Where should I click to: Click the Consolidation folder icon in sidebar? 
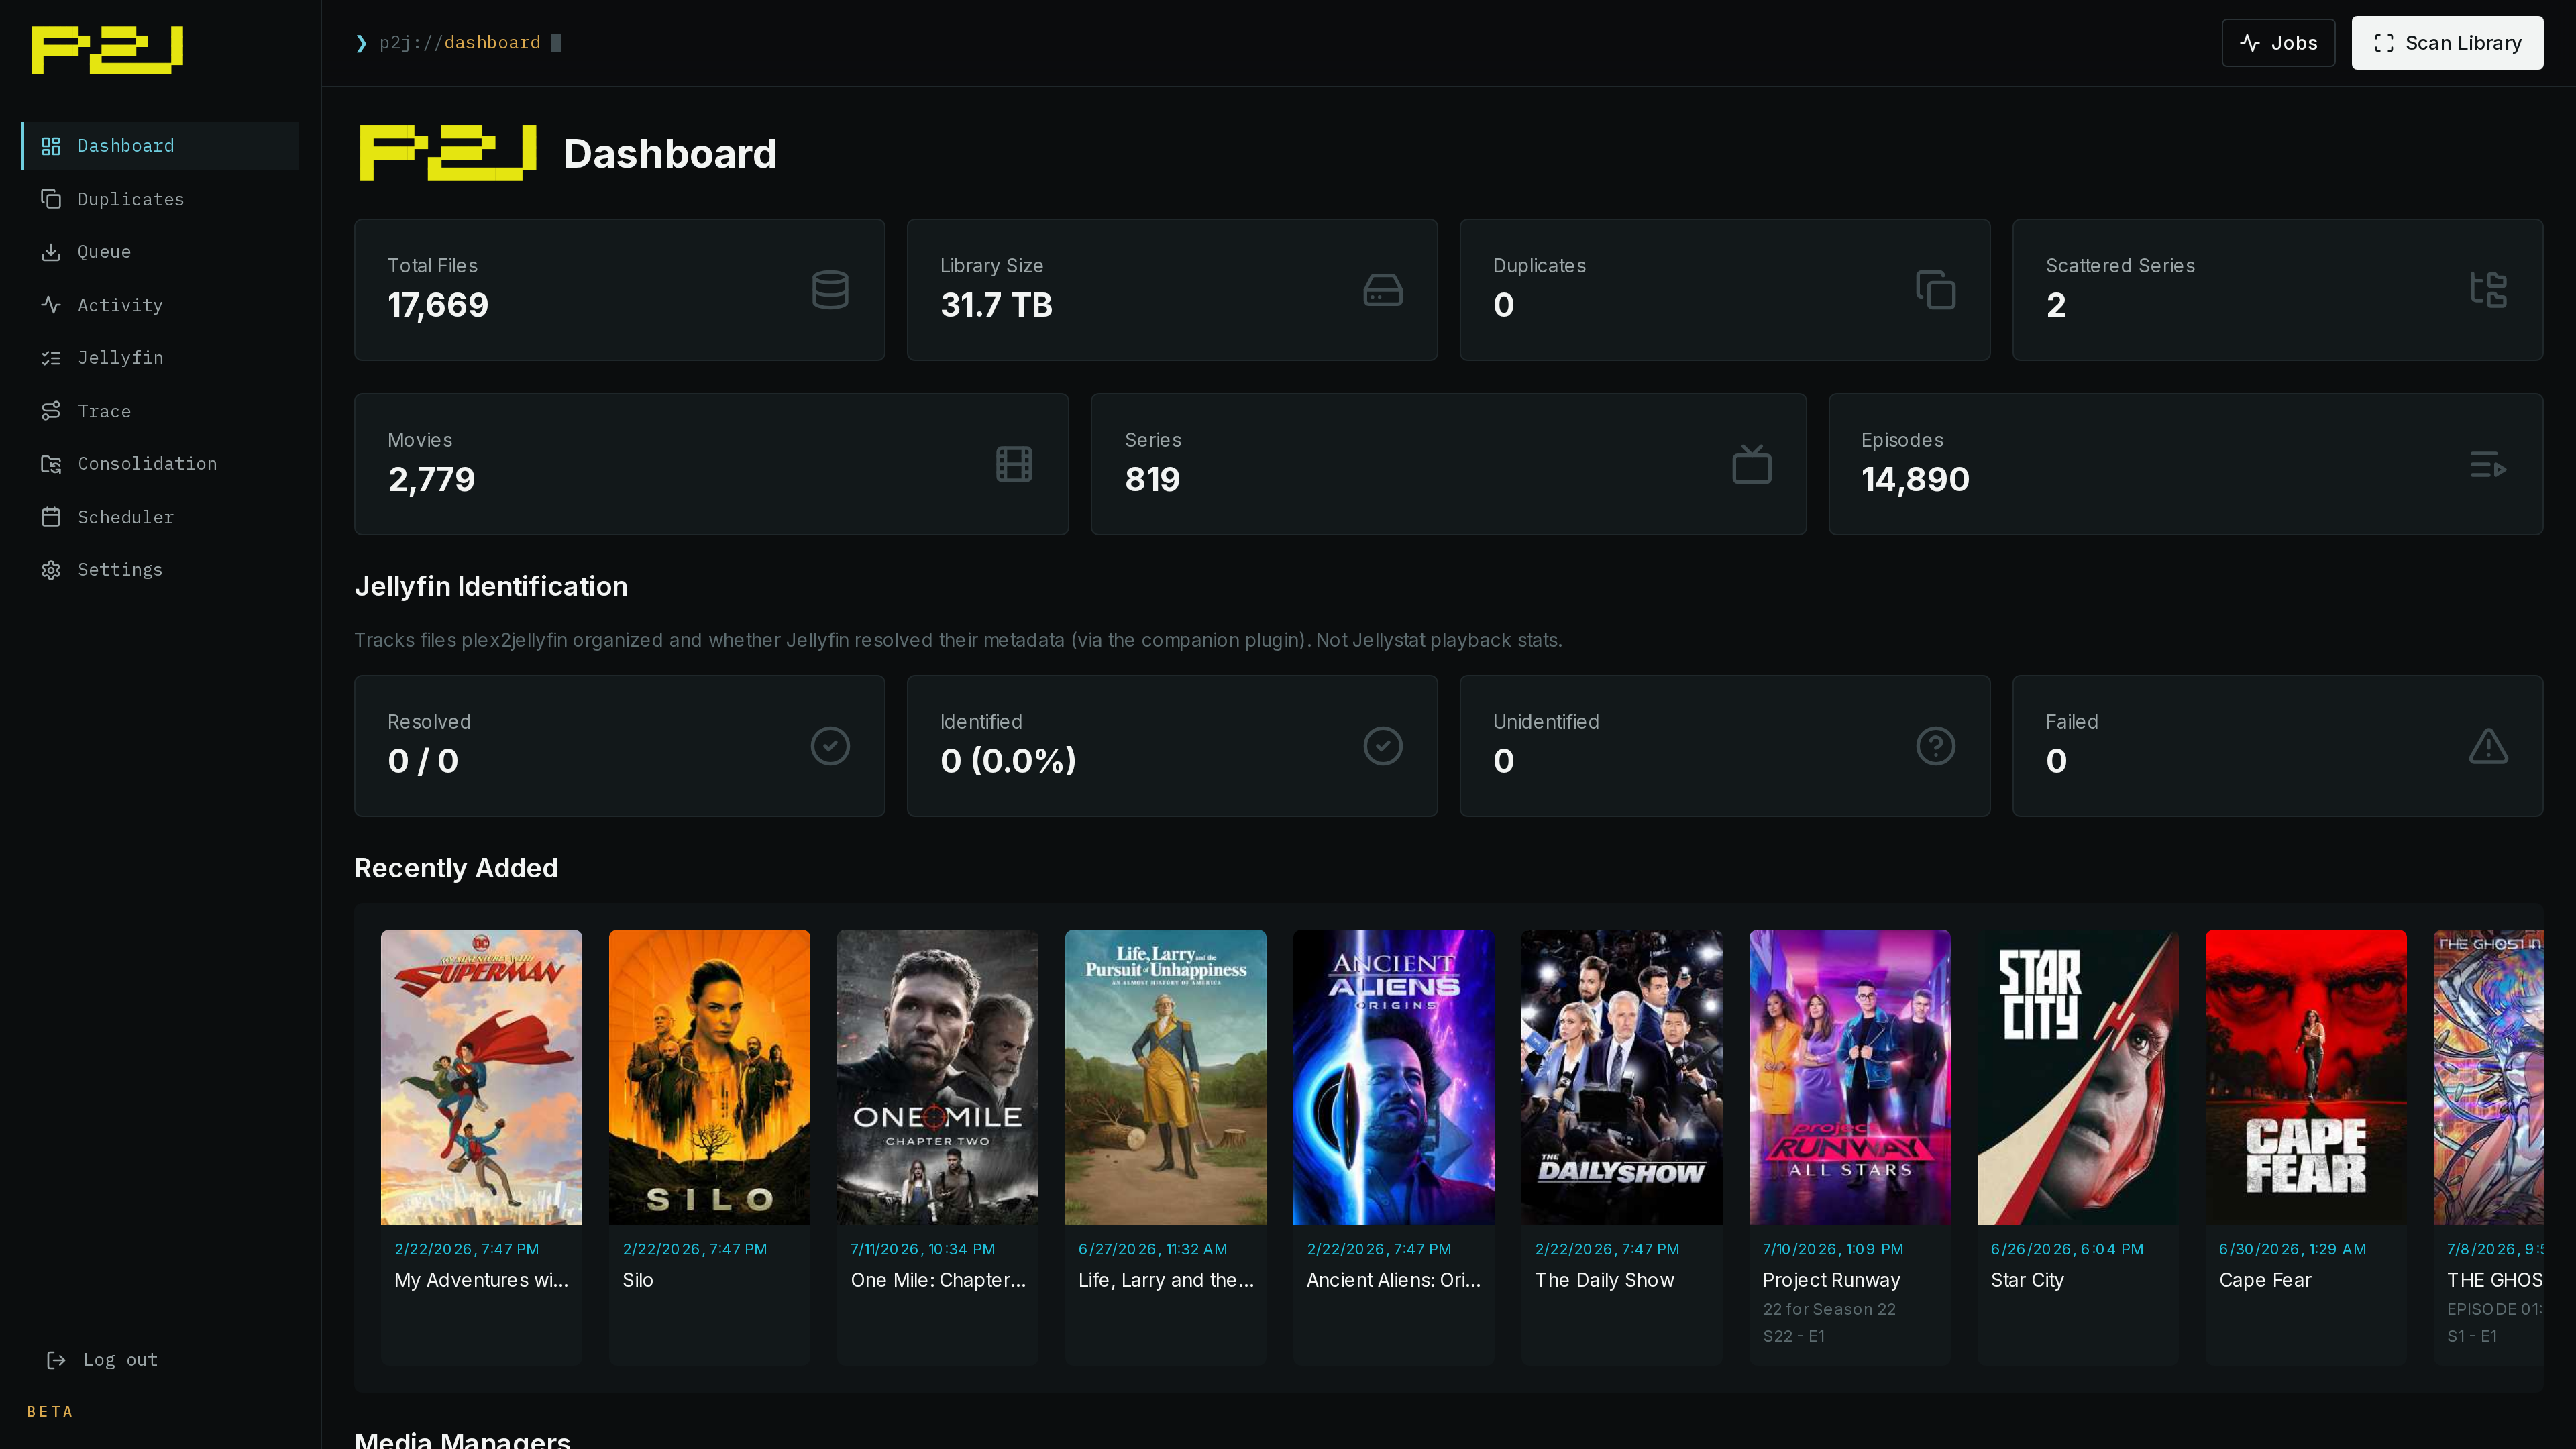pyautogui.click(x=51, y=464)
